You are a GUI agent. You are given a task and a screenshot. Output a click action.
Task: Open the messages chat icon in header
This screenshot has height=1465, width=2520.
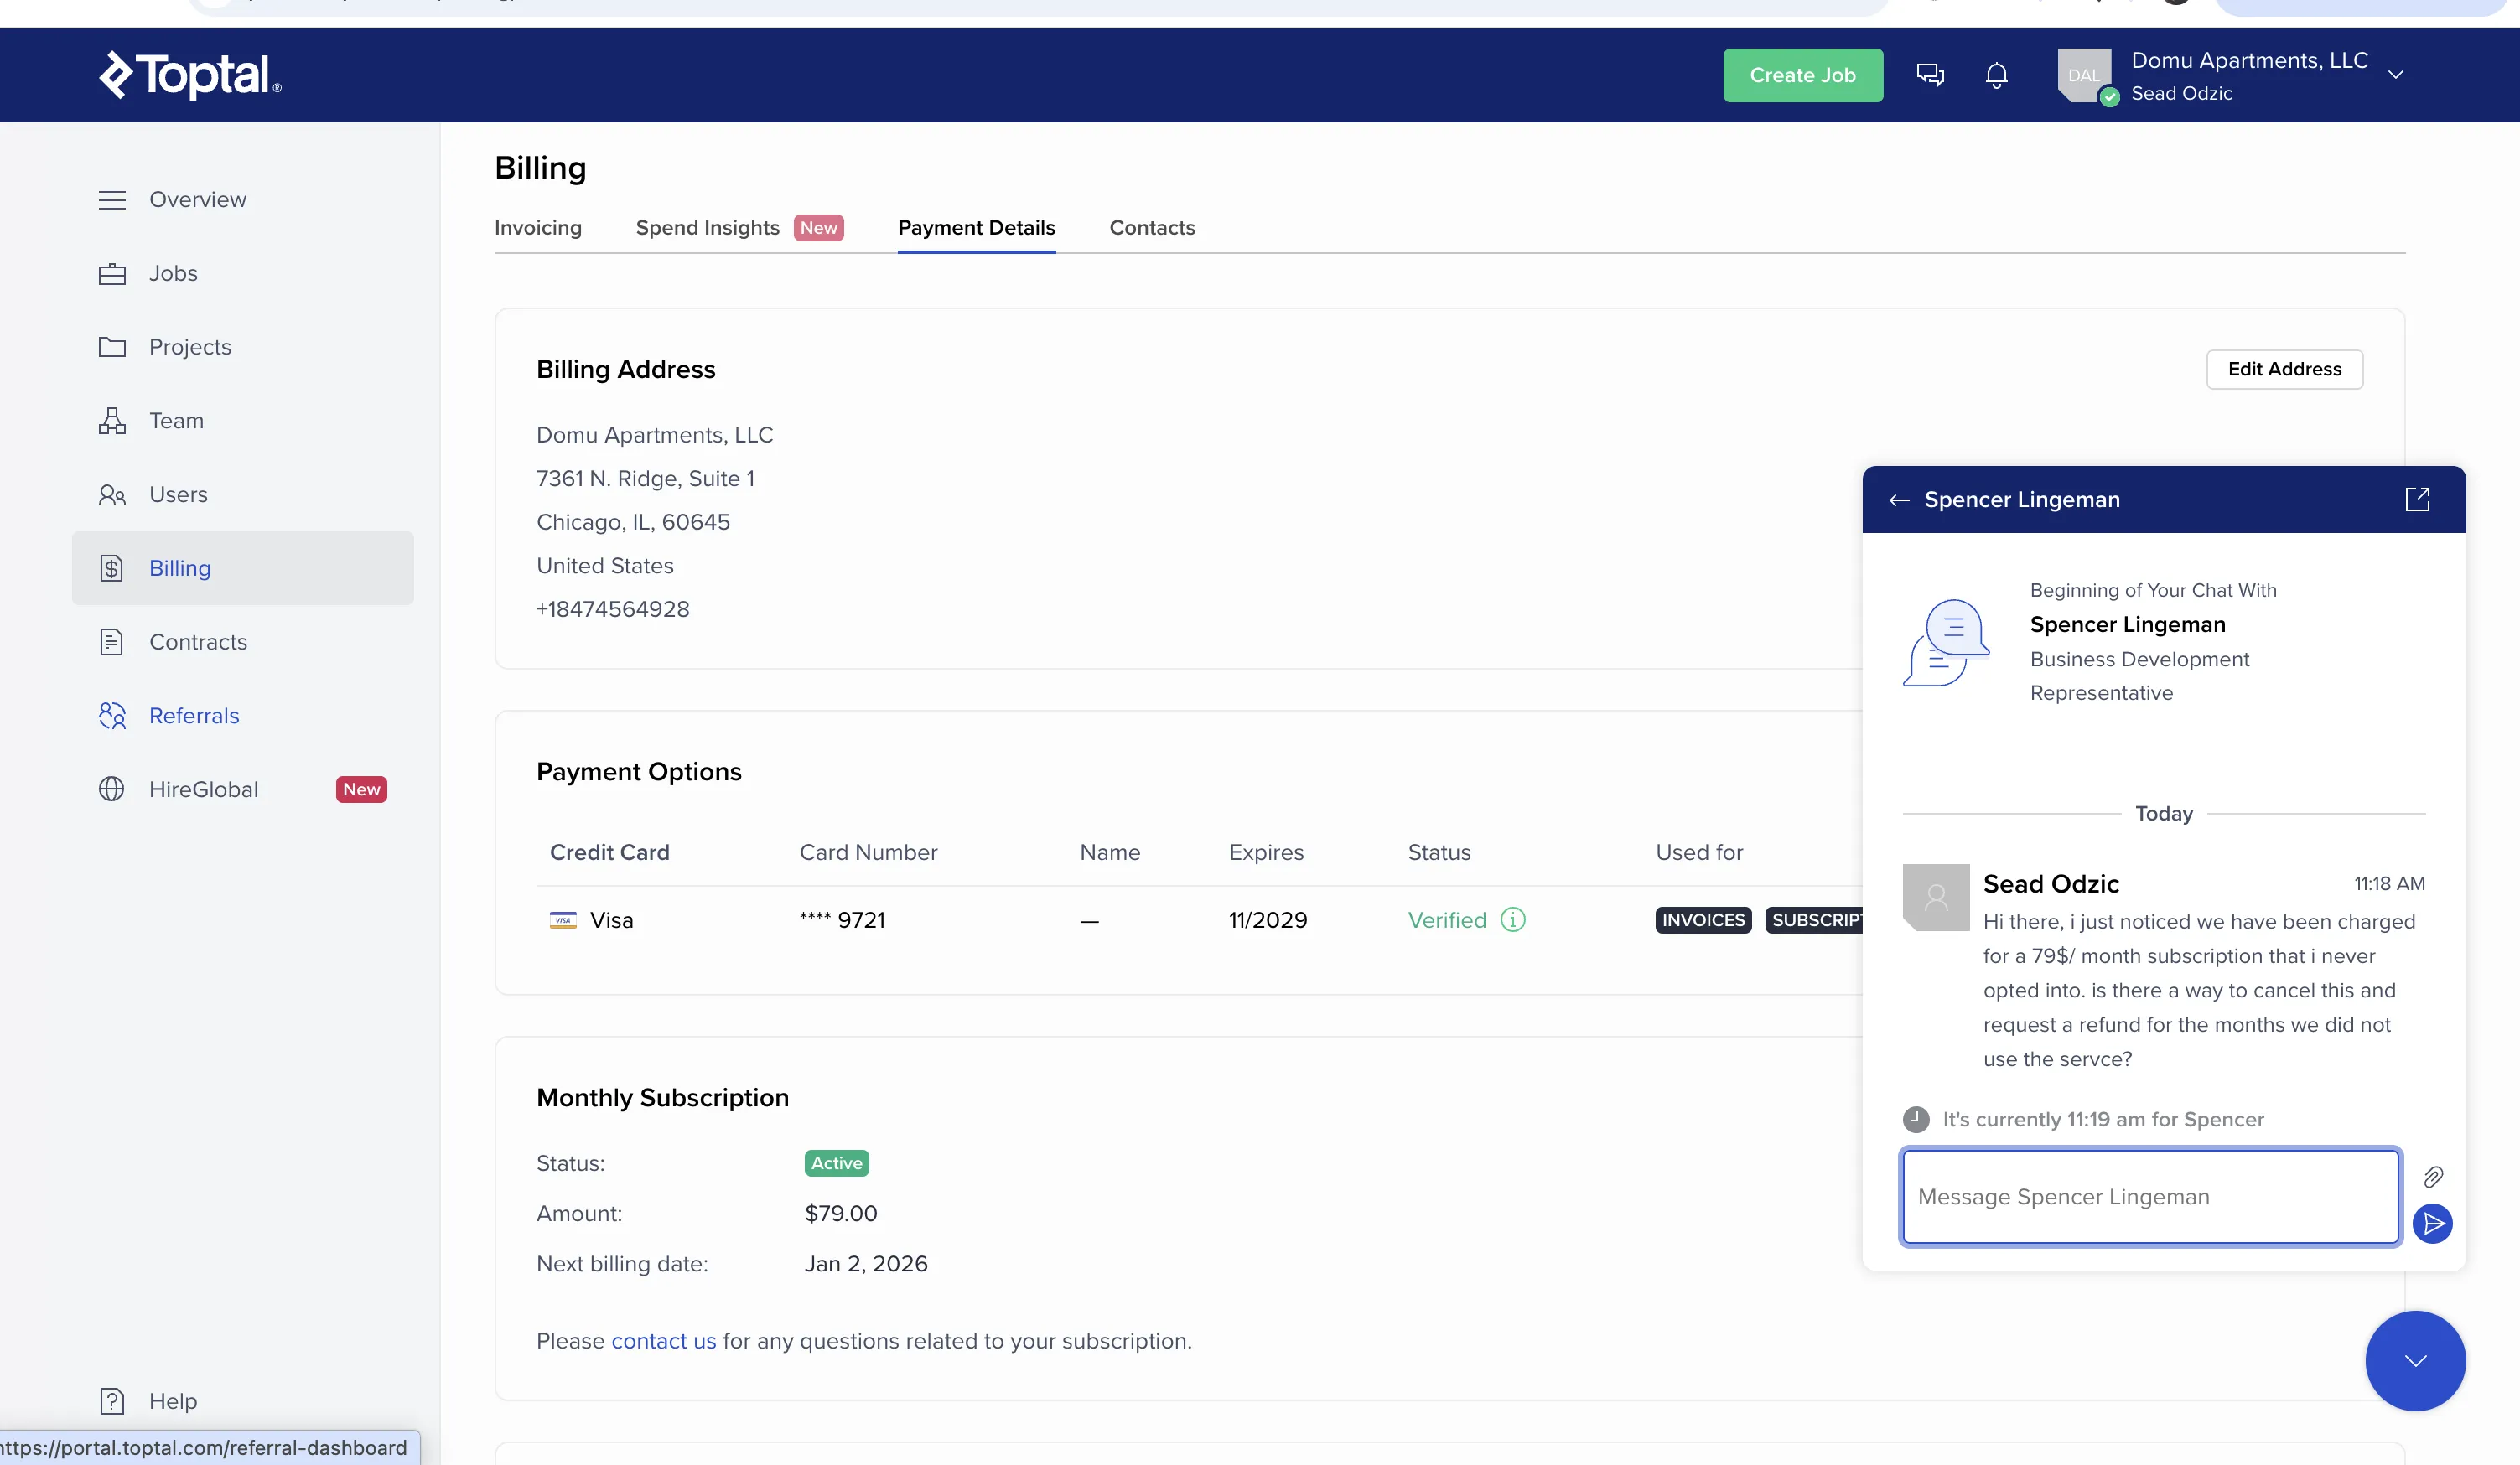click(1930, 75)
